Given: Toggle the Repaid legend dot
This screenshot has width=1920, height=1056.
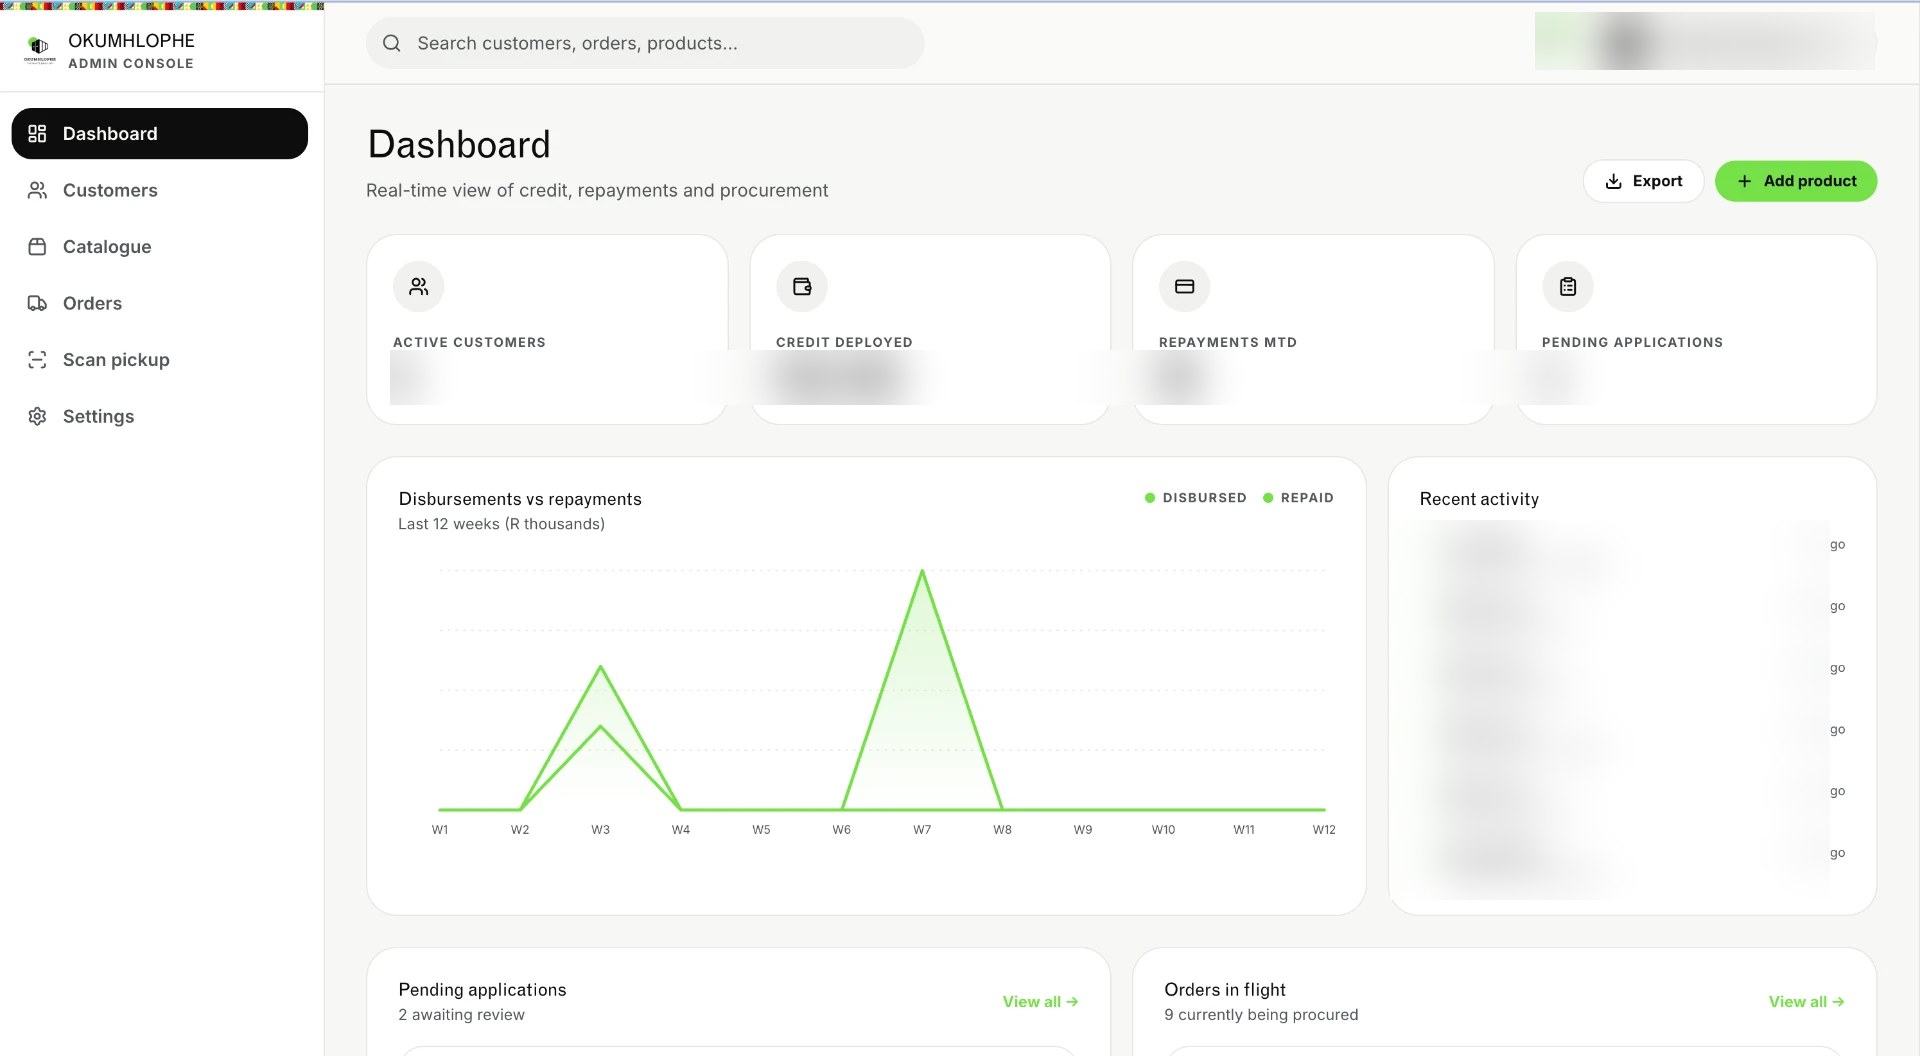Looking at the screenshot, I should [1268, 497].
